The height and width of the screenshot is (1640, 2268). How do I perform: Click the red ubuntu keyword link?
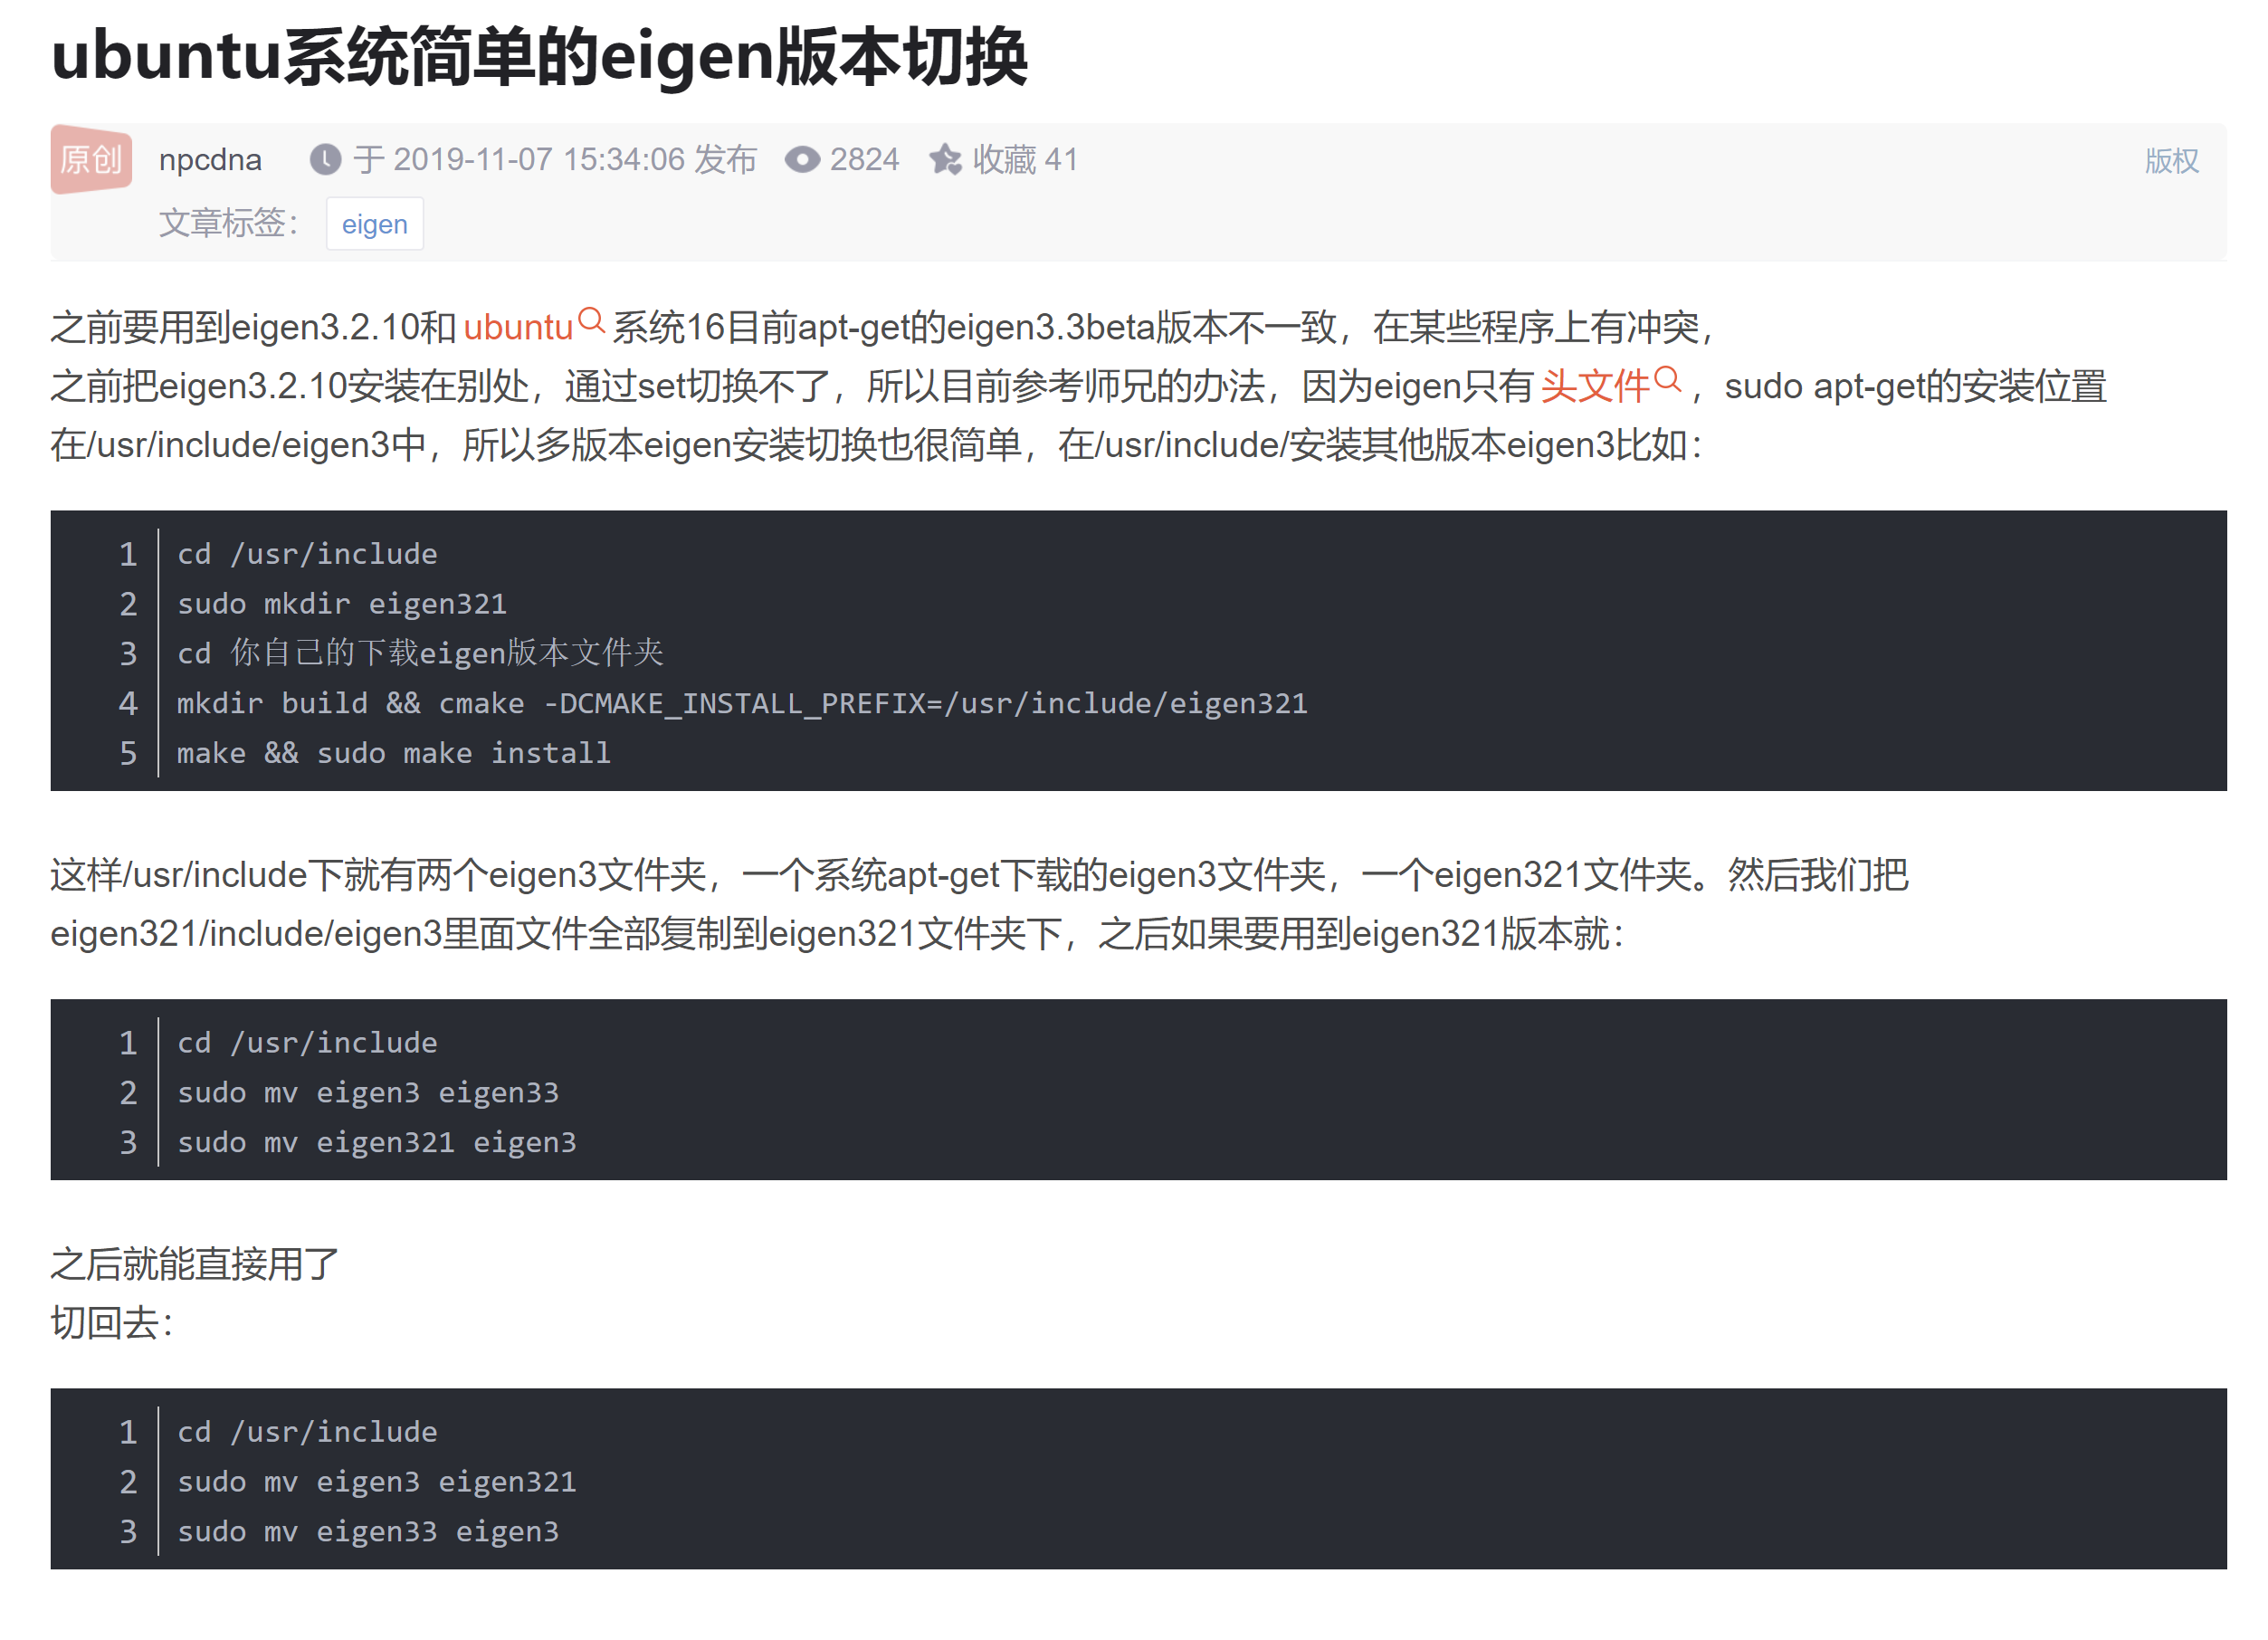(517, 328)
